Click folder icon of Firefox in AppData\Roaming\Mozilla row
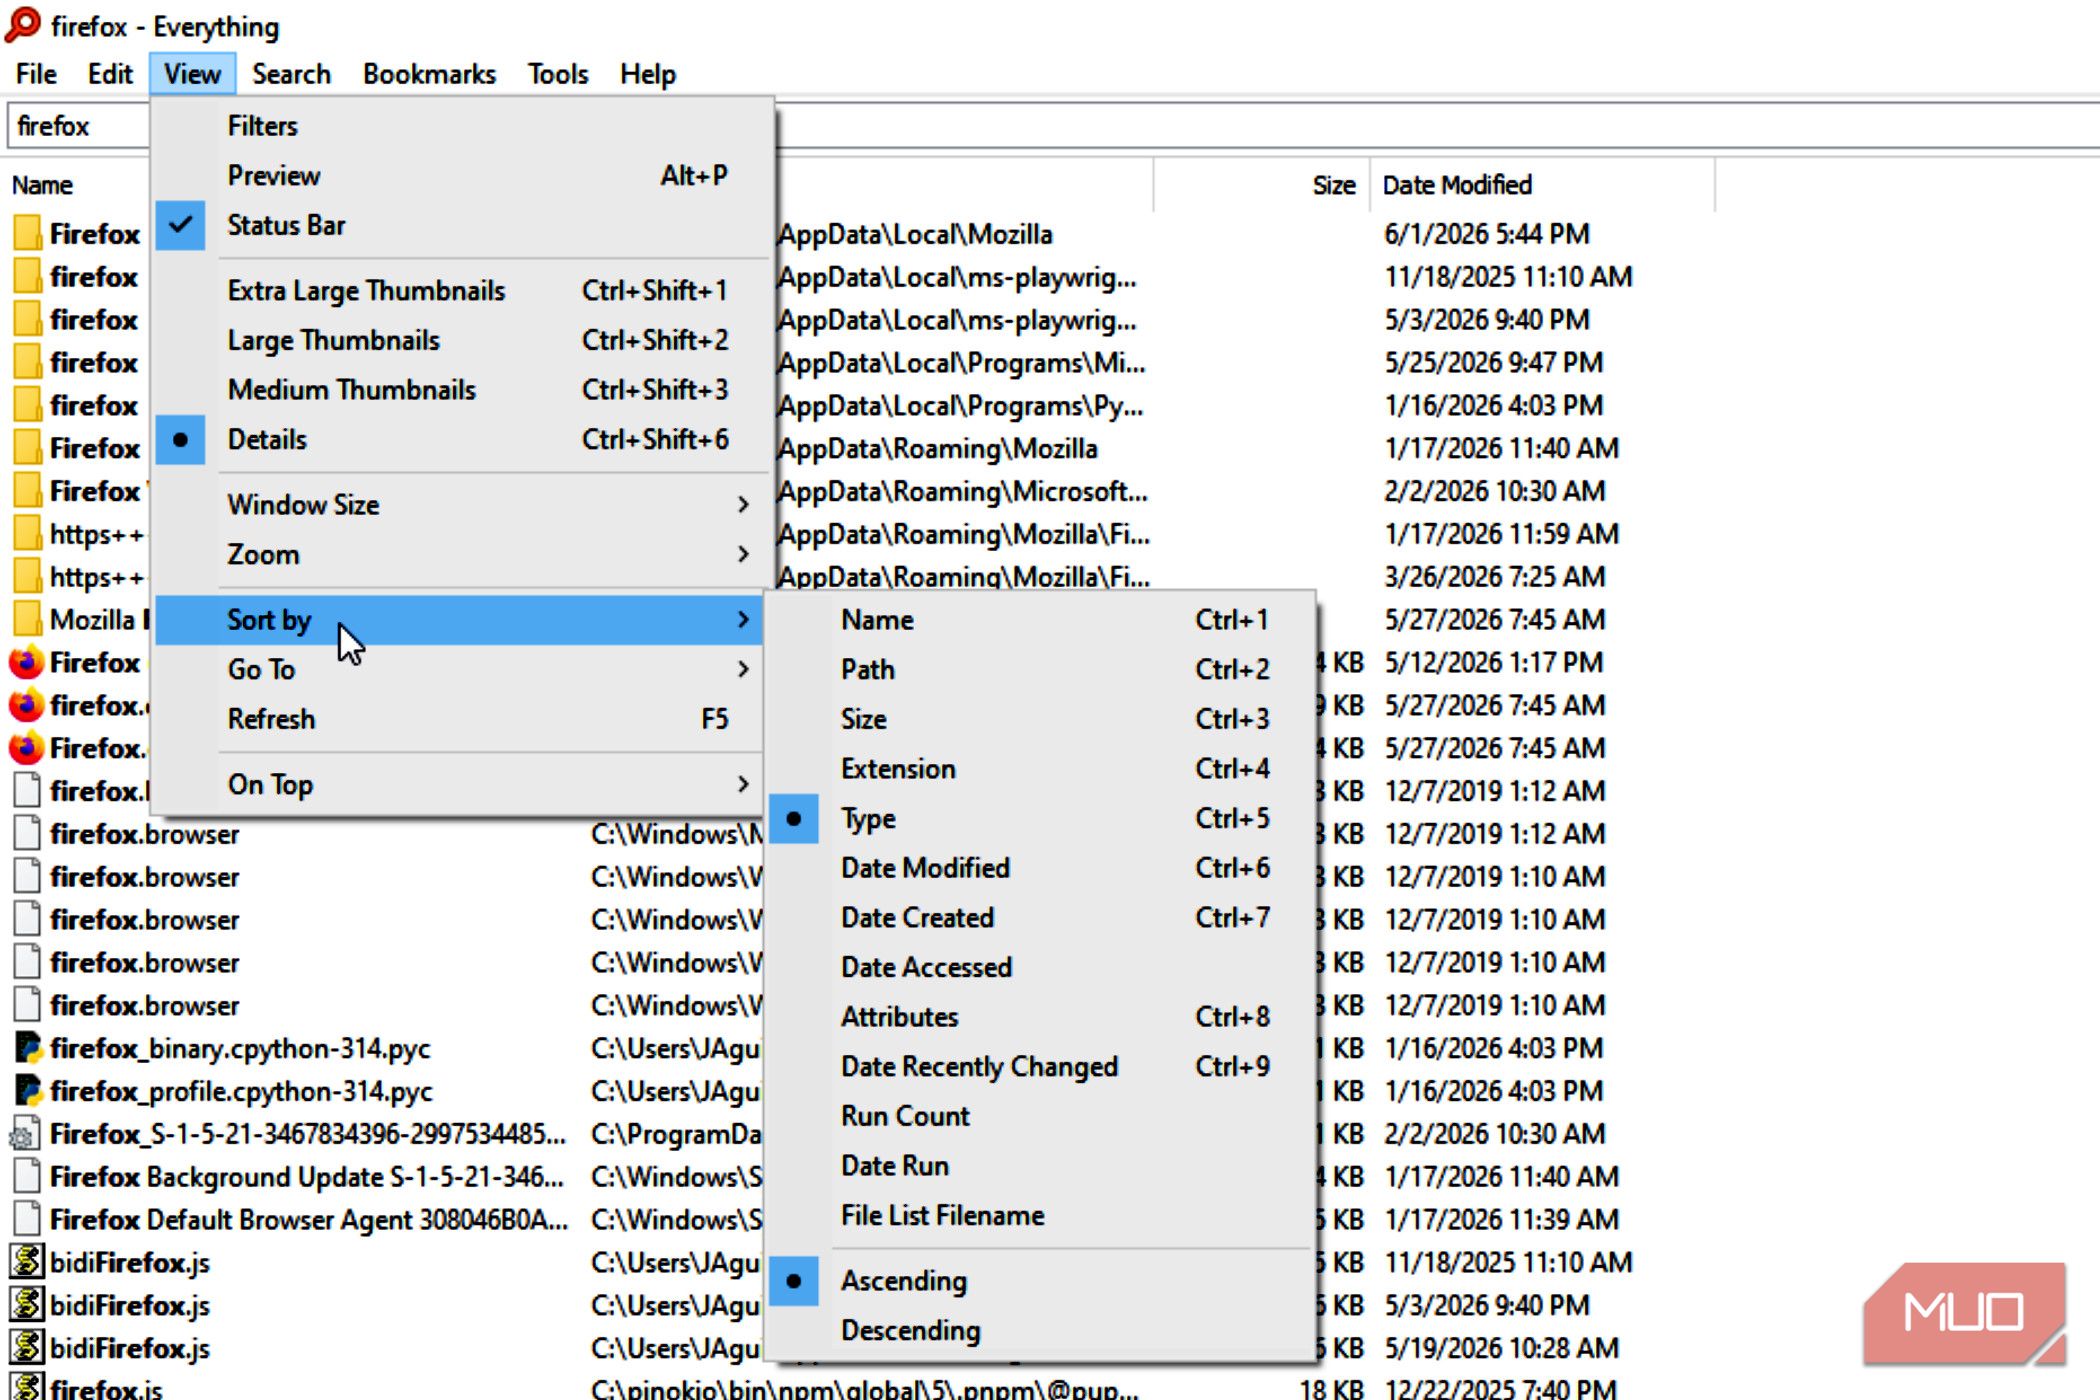 pos(27,448)
